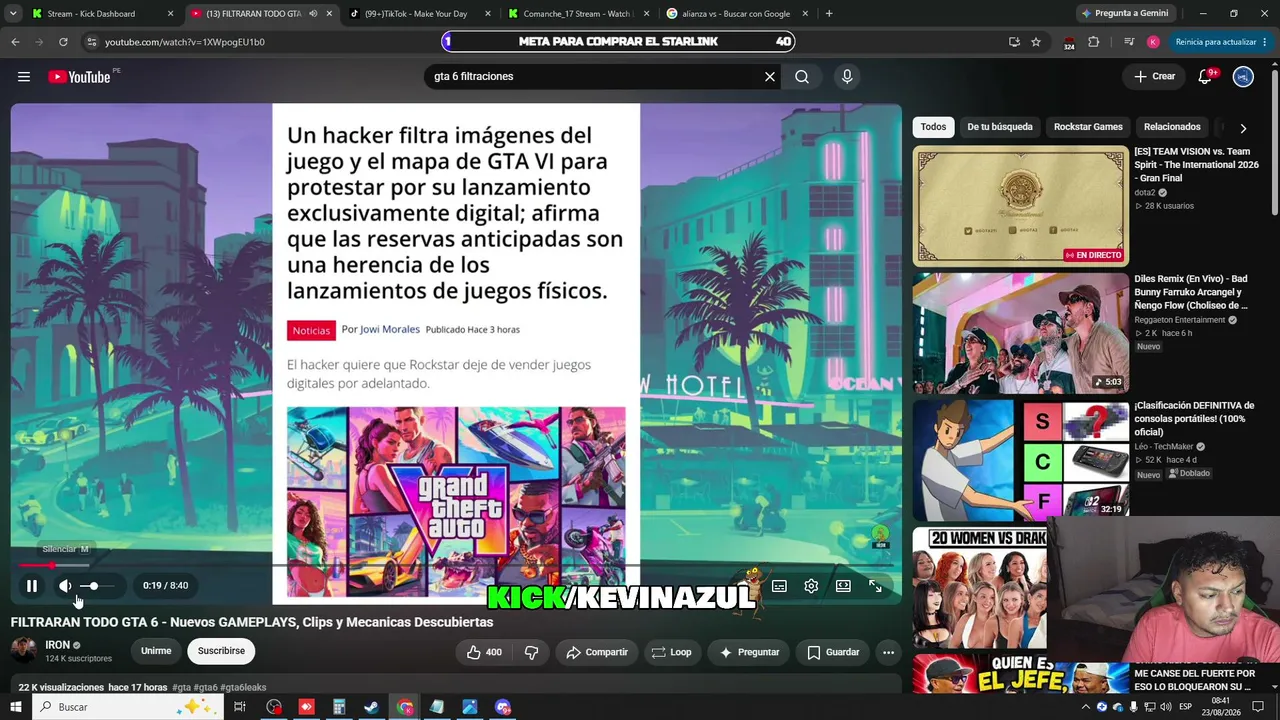Enable Loop for this video
The width and height of the screenshot is (1280, 720).
click(x=671, y=652)
